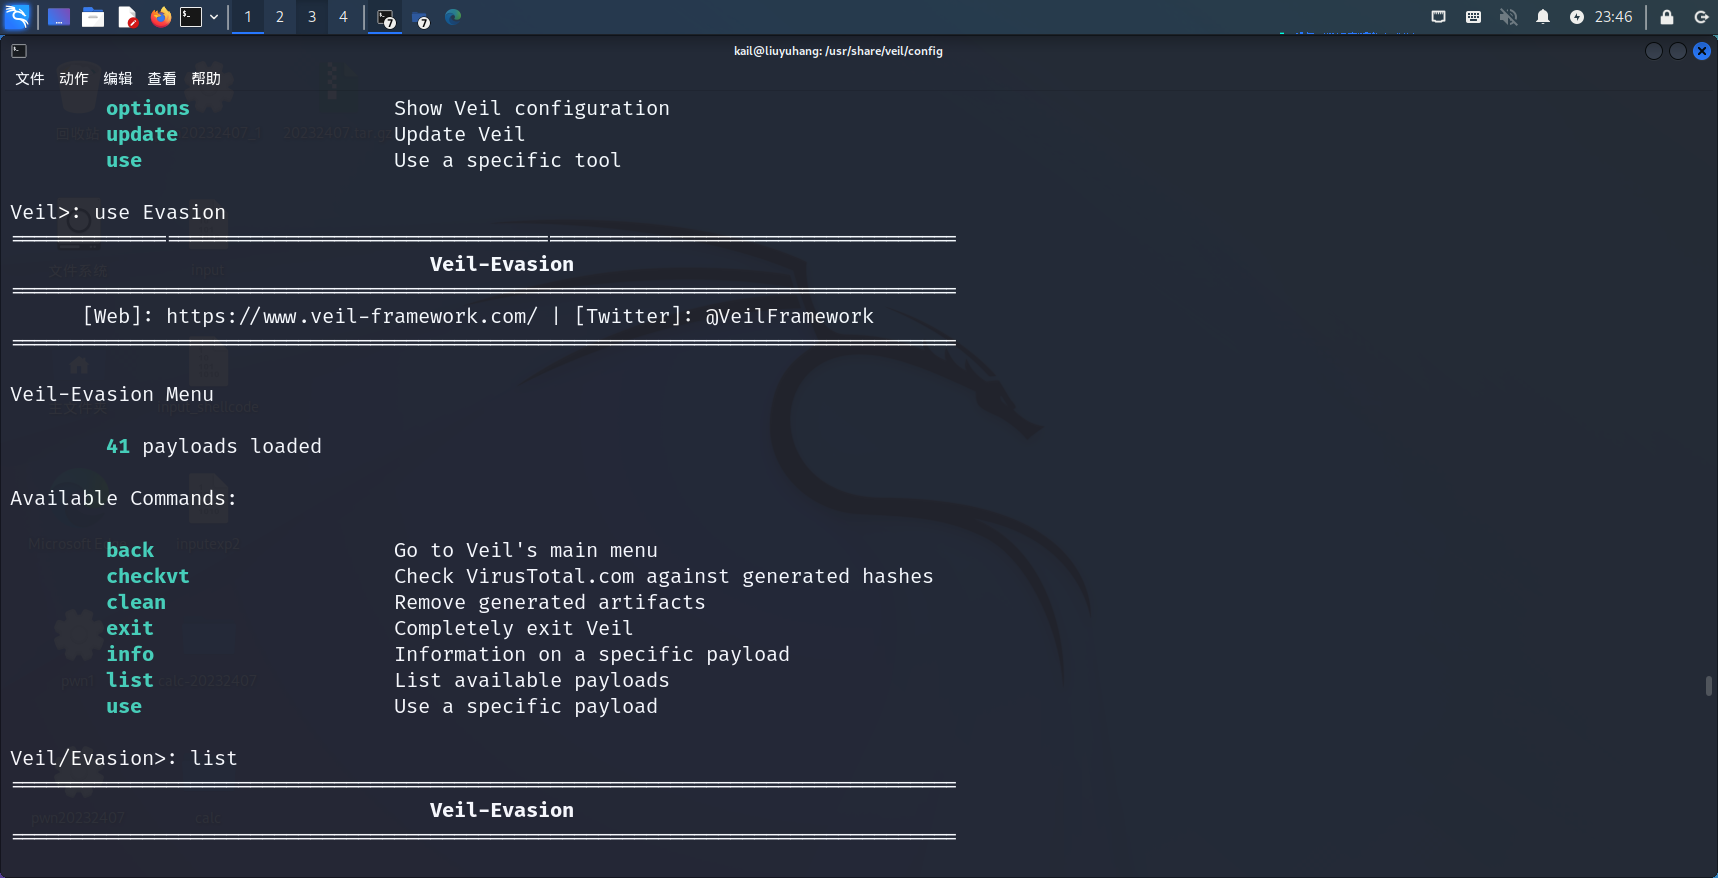The image size is (1718, 878).
Task: Open the power manager tray icon
Action: tap(1577, 17)
